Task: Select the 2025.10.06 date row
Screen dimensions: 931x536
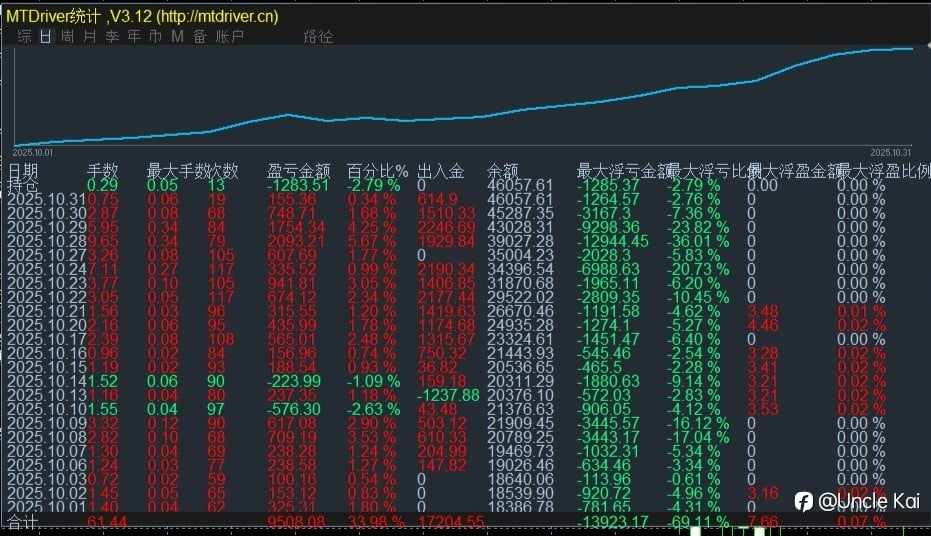Action: point(47,465)
